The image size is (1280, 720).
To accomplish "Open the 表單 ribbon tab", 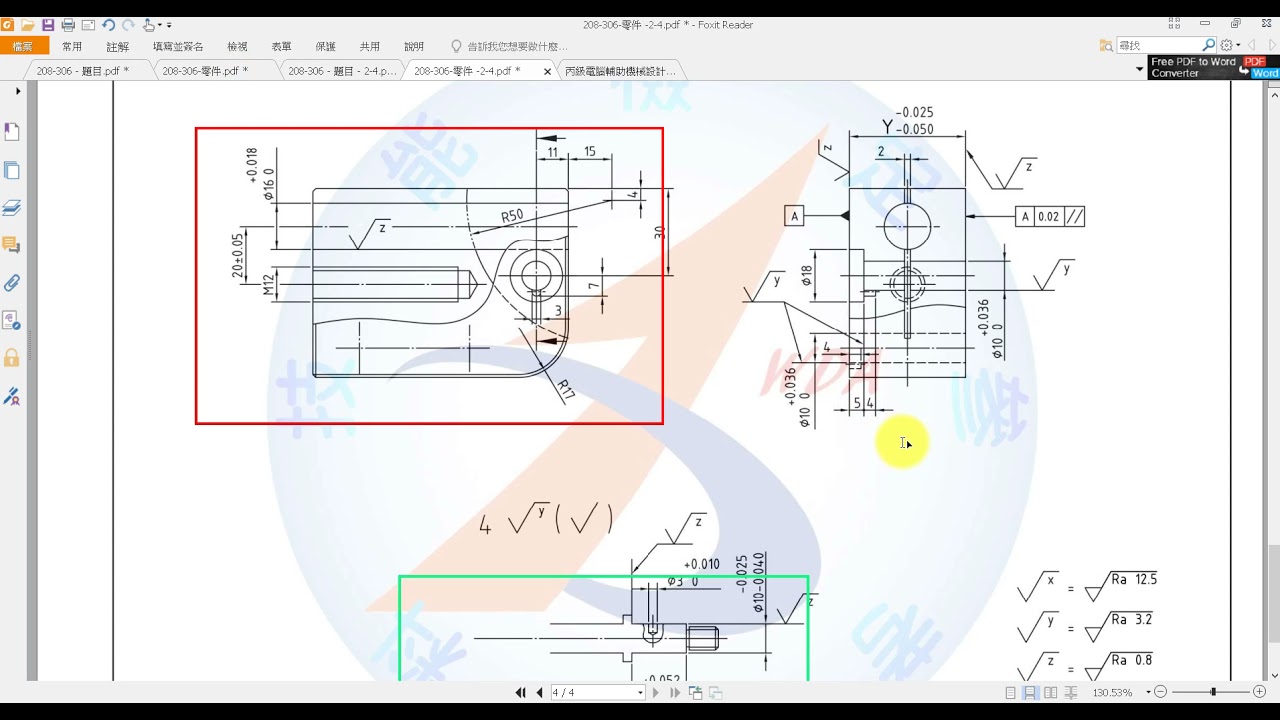I will pos(281,46).
